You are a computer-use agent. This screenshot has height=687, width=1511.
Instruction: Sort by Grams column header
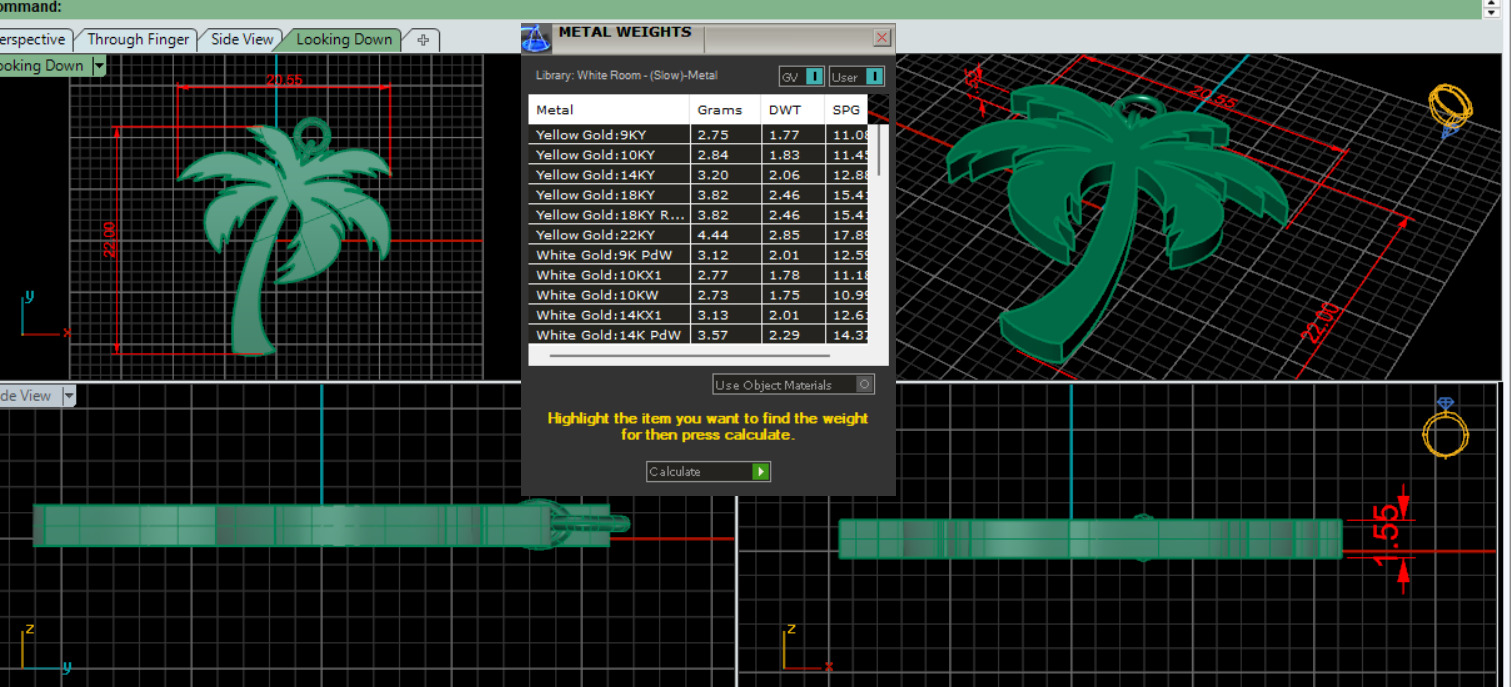click(x=724, y=110)
